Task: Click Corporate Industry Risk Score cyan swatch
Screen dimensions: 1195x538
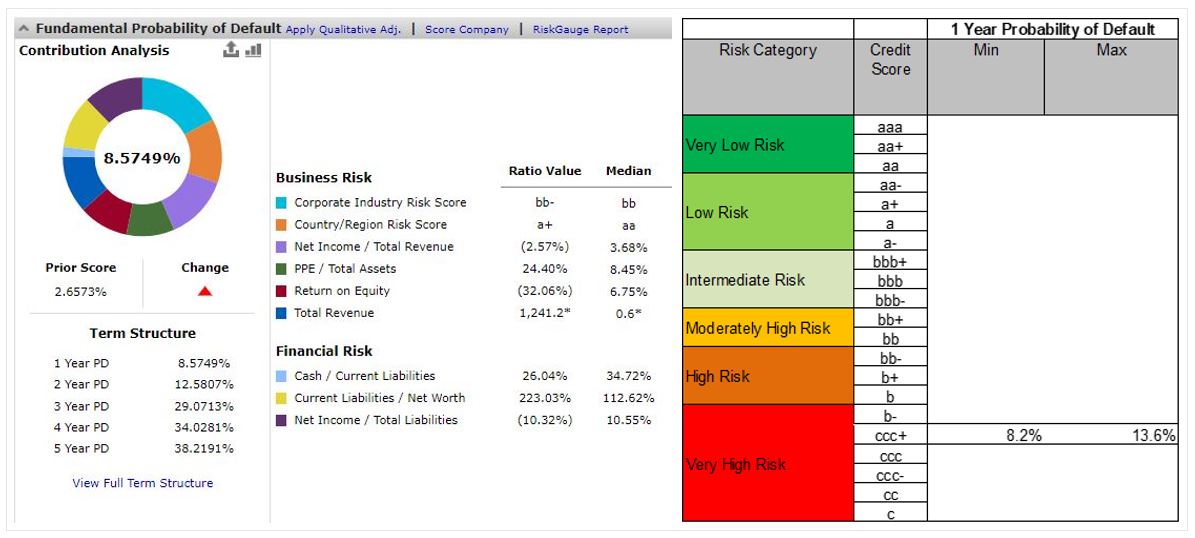Action: (282, 203)
